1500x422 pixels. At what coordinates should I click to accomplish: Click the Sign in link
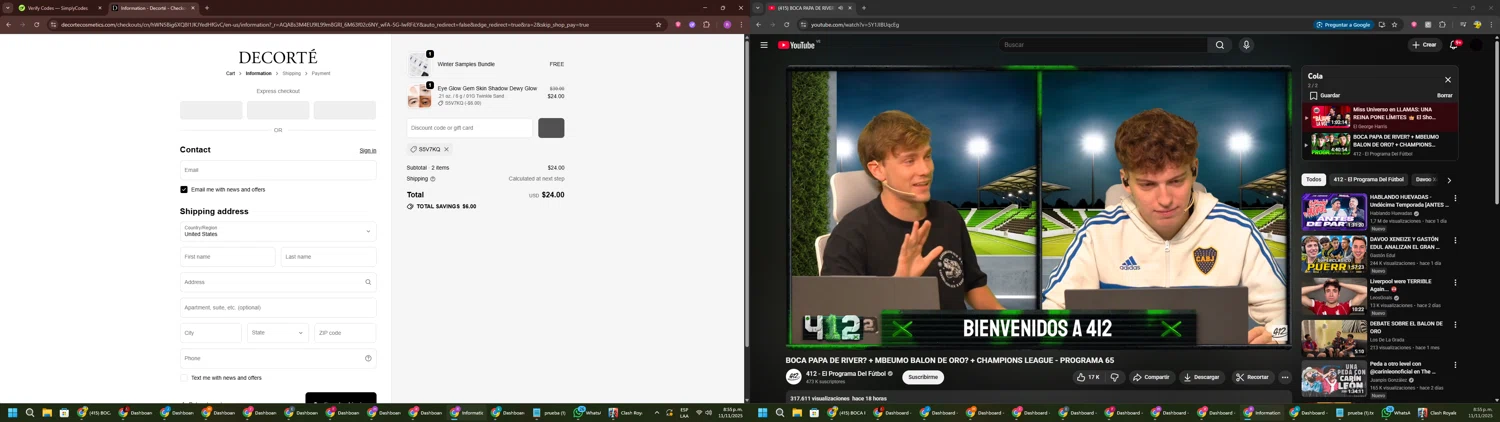(368, 150)
